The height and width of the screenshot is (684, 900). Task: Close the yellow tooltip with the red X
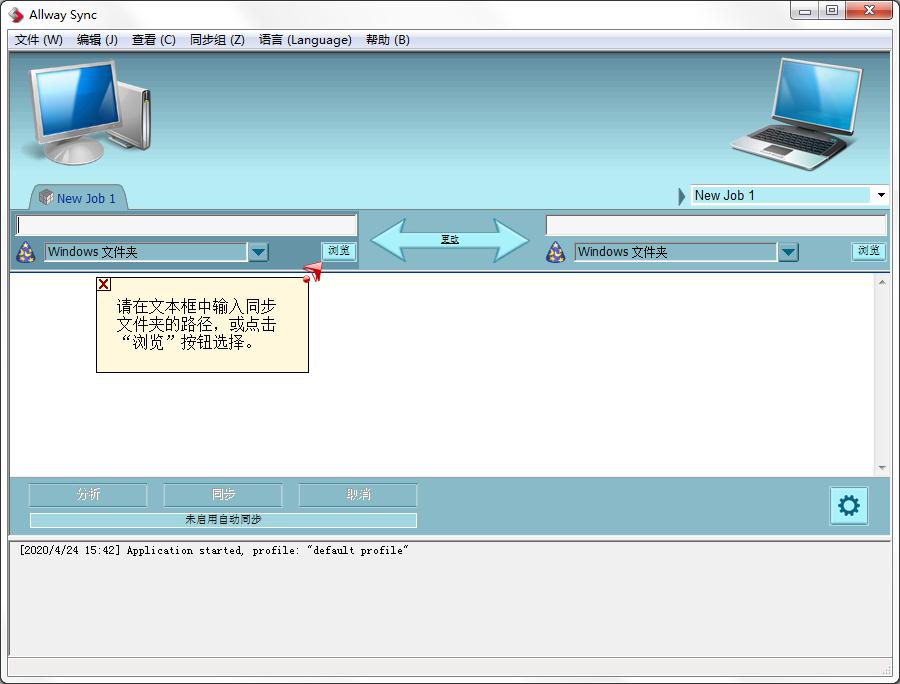click(103, 284)
